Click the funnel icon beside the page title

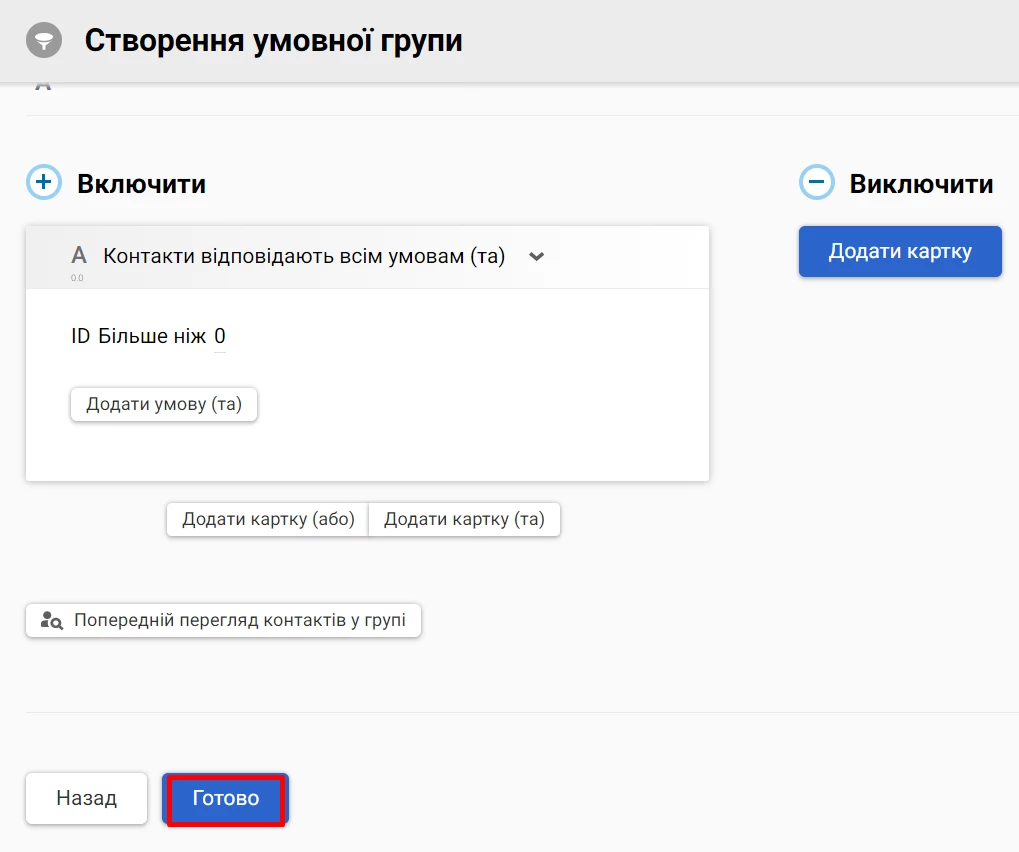44,40
